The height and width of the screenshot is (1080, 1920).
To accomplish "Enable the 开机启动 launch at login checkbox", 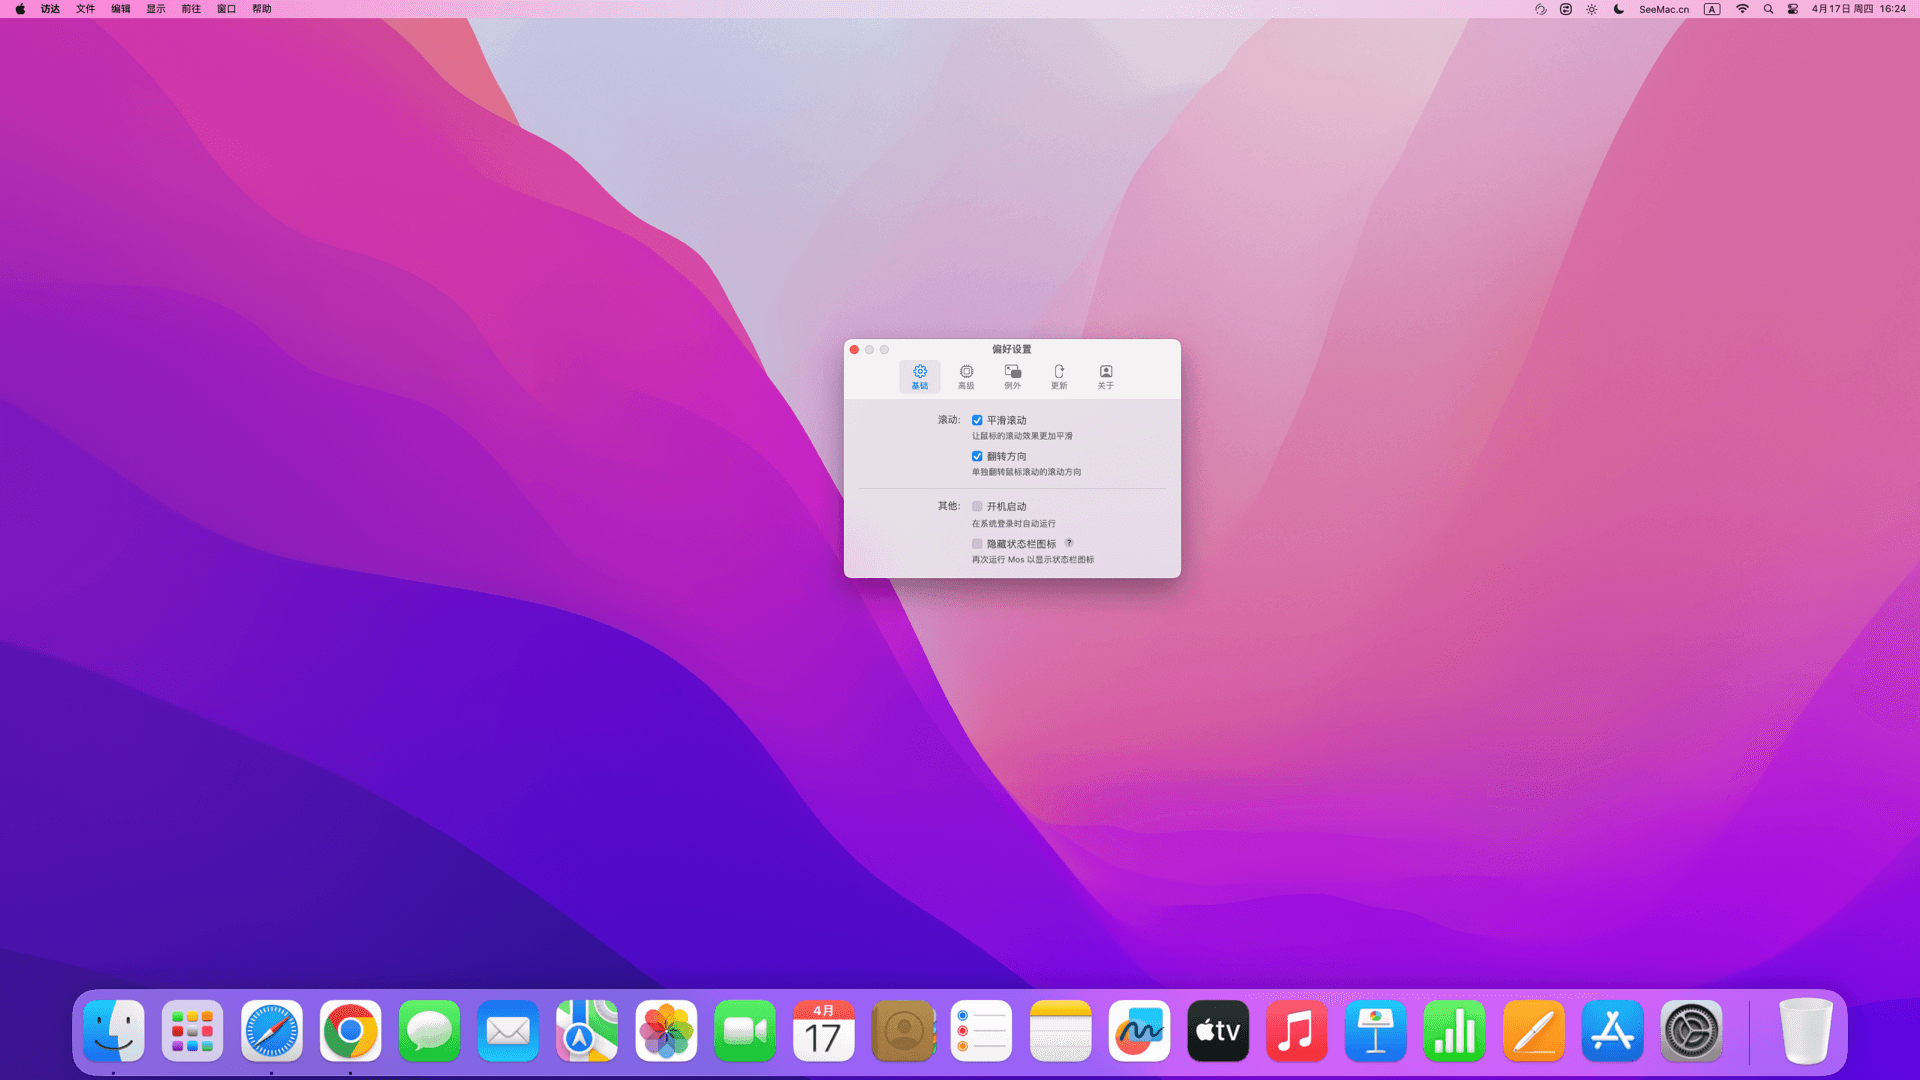I will click(977, 507).
